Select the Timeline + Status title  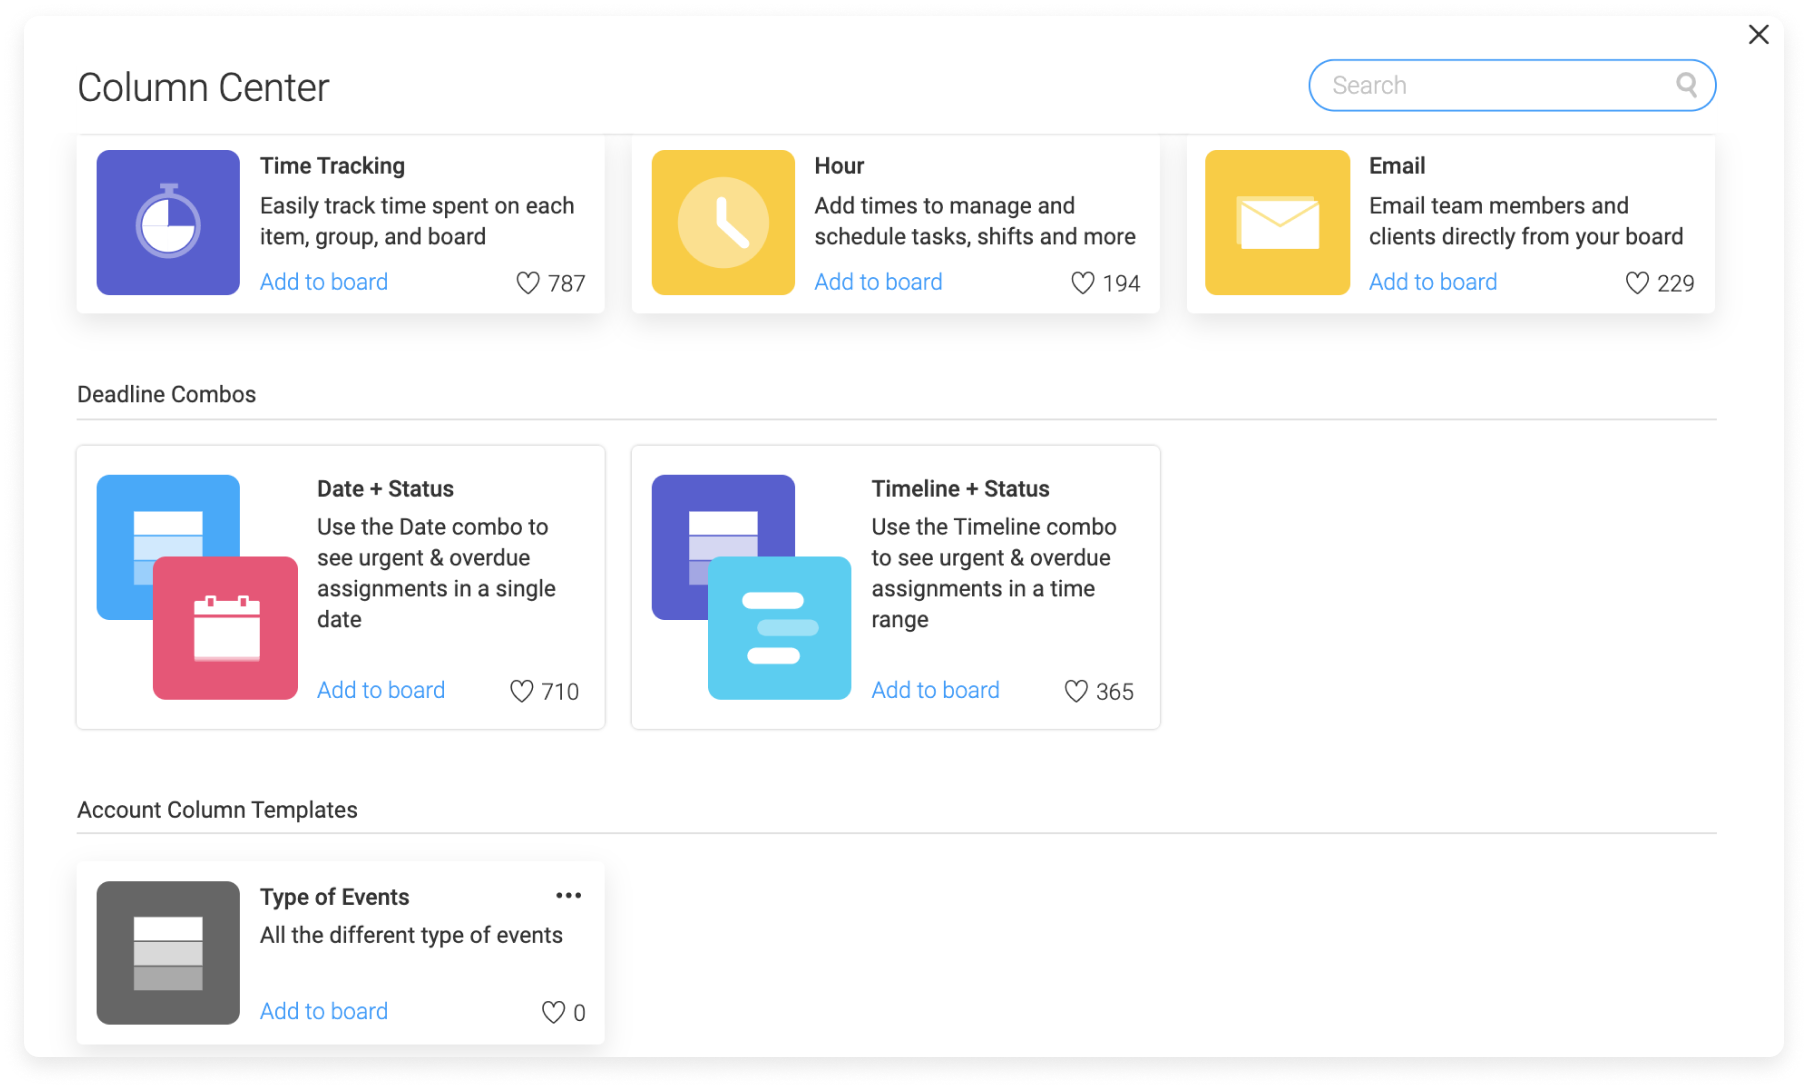[x=960, y=489]
